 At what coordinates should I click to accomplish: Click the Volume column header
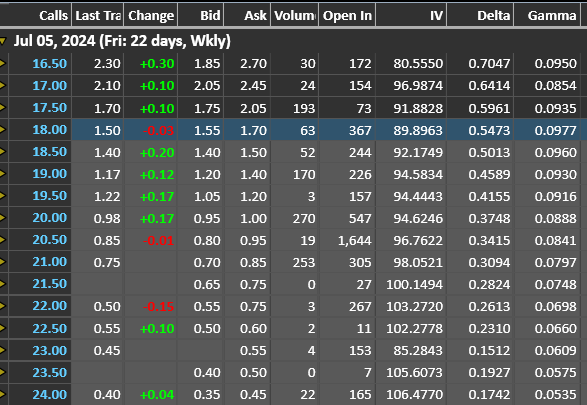point(295,15)
